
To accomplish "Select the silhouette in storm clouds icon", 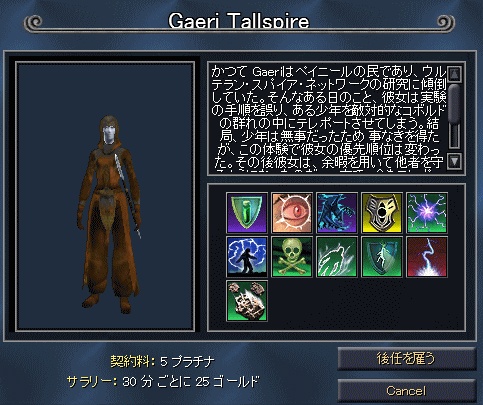I will click(x=247, y=257).
